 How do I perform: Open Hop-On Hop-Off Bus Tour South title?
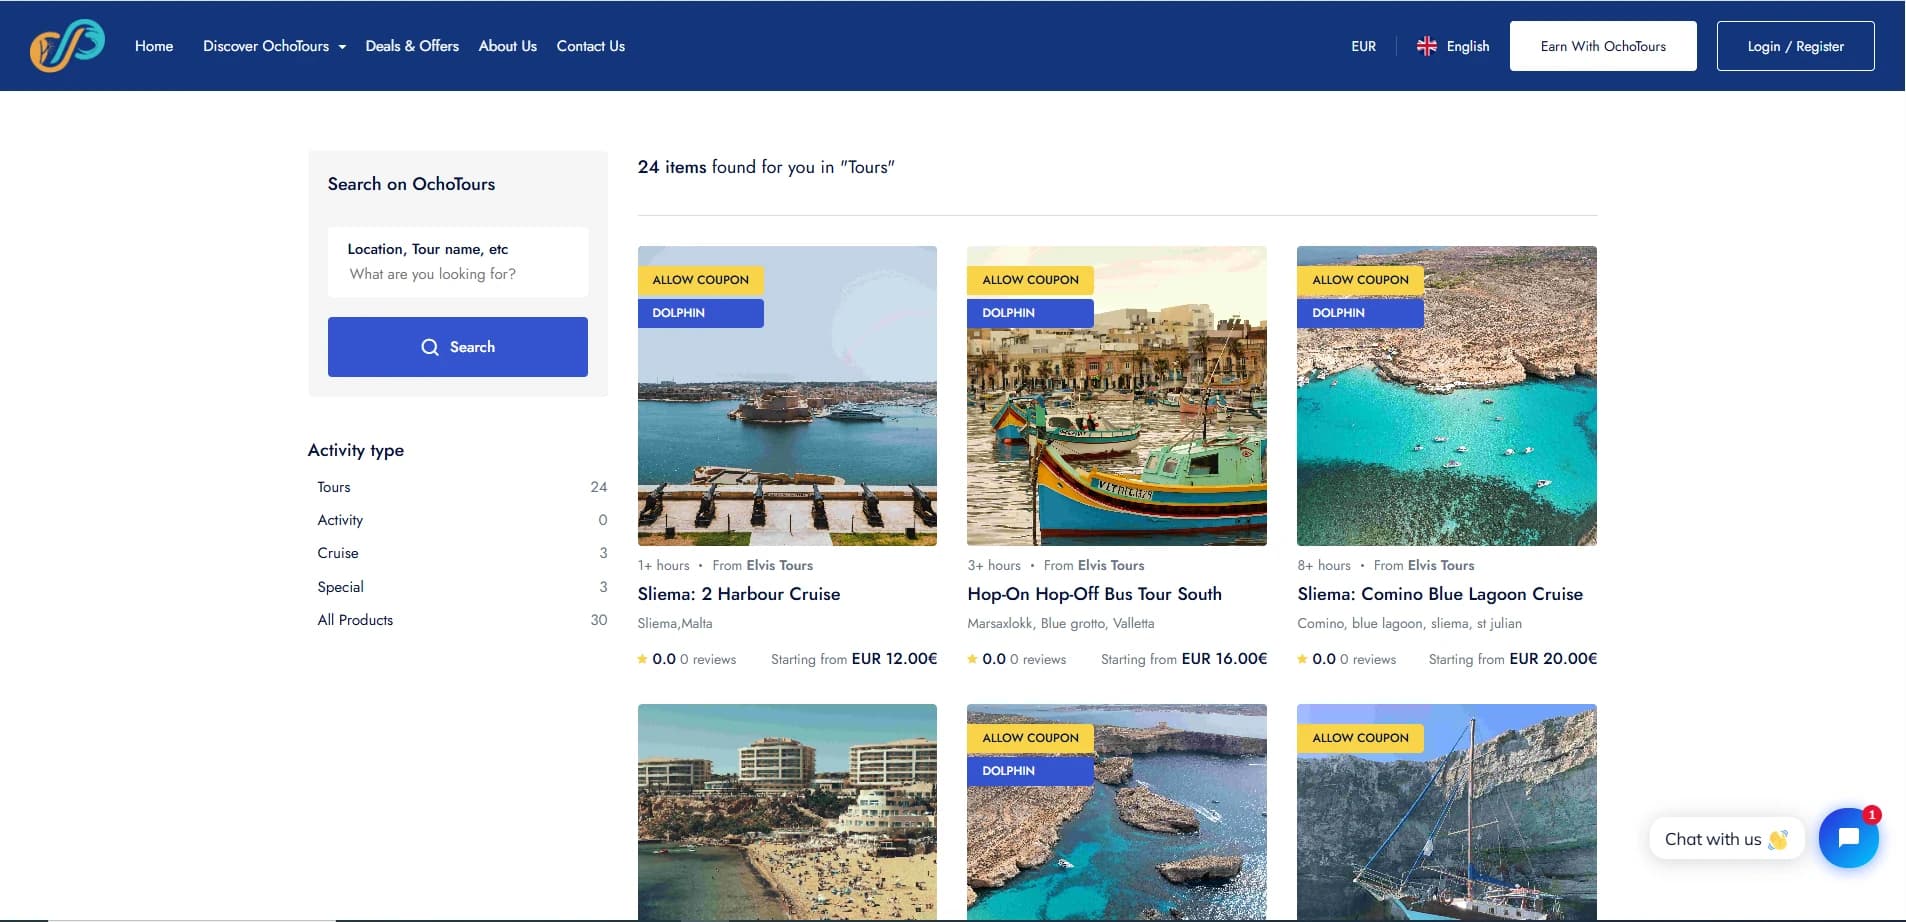pos(1094,594)
